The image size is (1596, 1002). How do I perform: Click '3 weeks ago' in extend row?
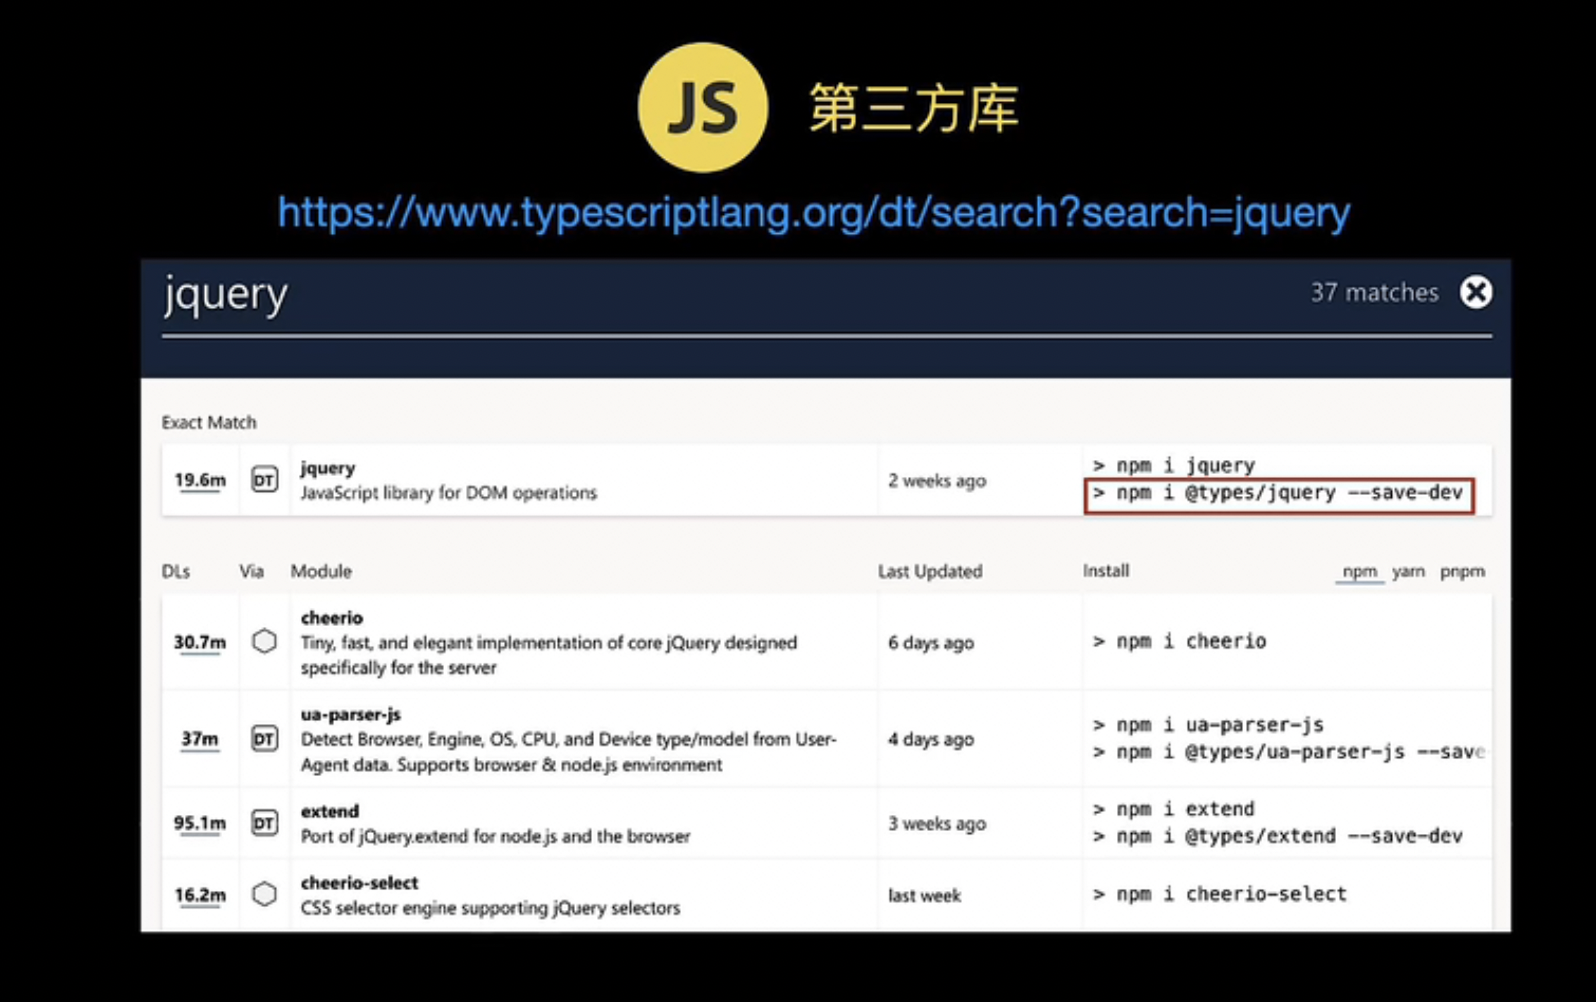[937, 823]
